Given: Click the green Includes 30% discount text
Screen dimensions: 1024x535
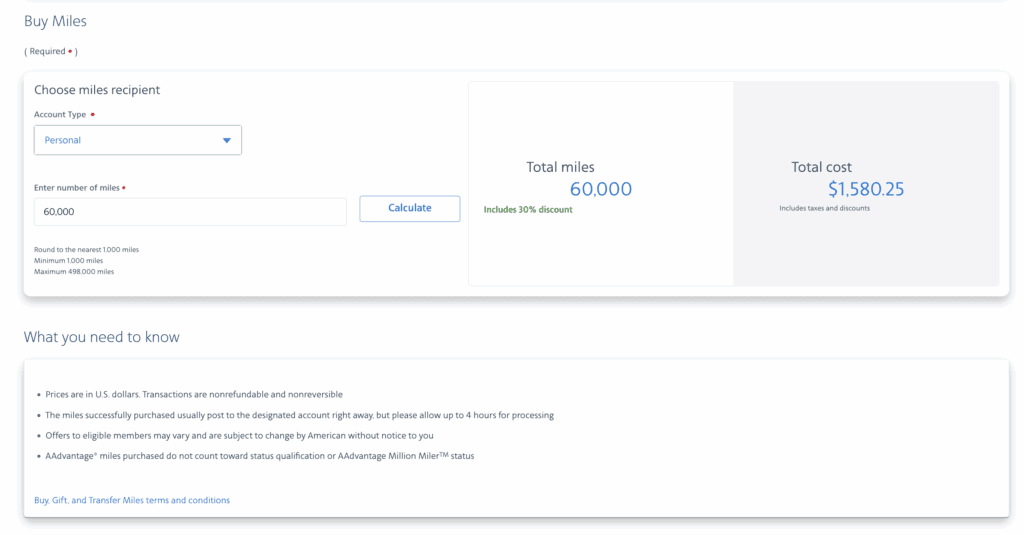Looking at the screenshot, I should point(528,210).
